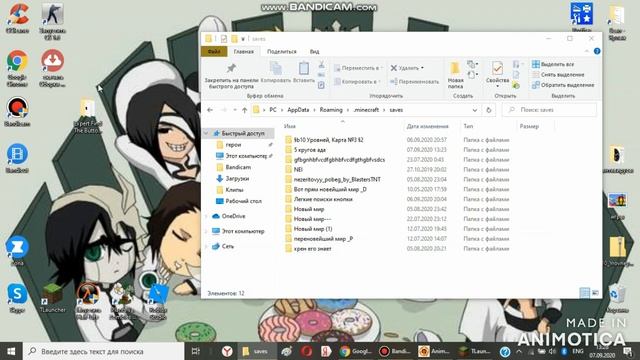640x360 pixels.
Task: Click the ENG language indicator in tray
Action: coord(578,351)
